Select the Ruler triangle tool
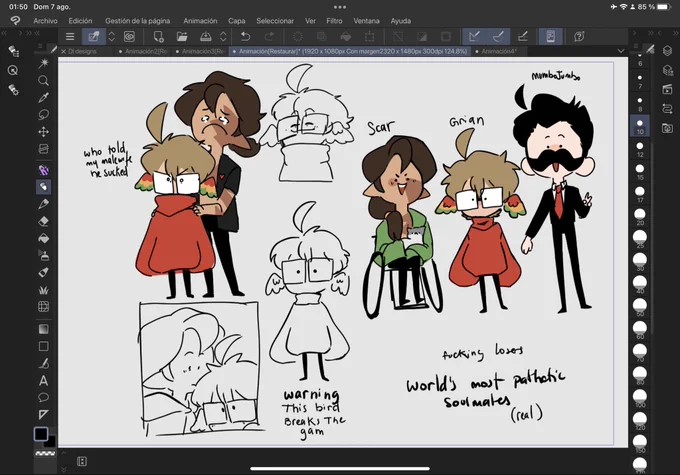Screen dimensions: 680x475 pos(43,415)
